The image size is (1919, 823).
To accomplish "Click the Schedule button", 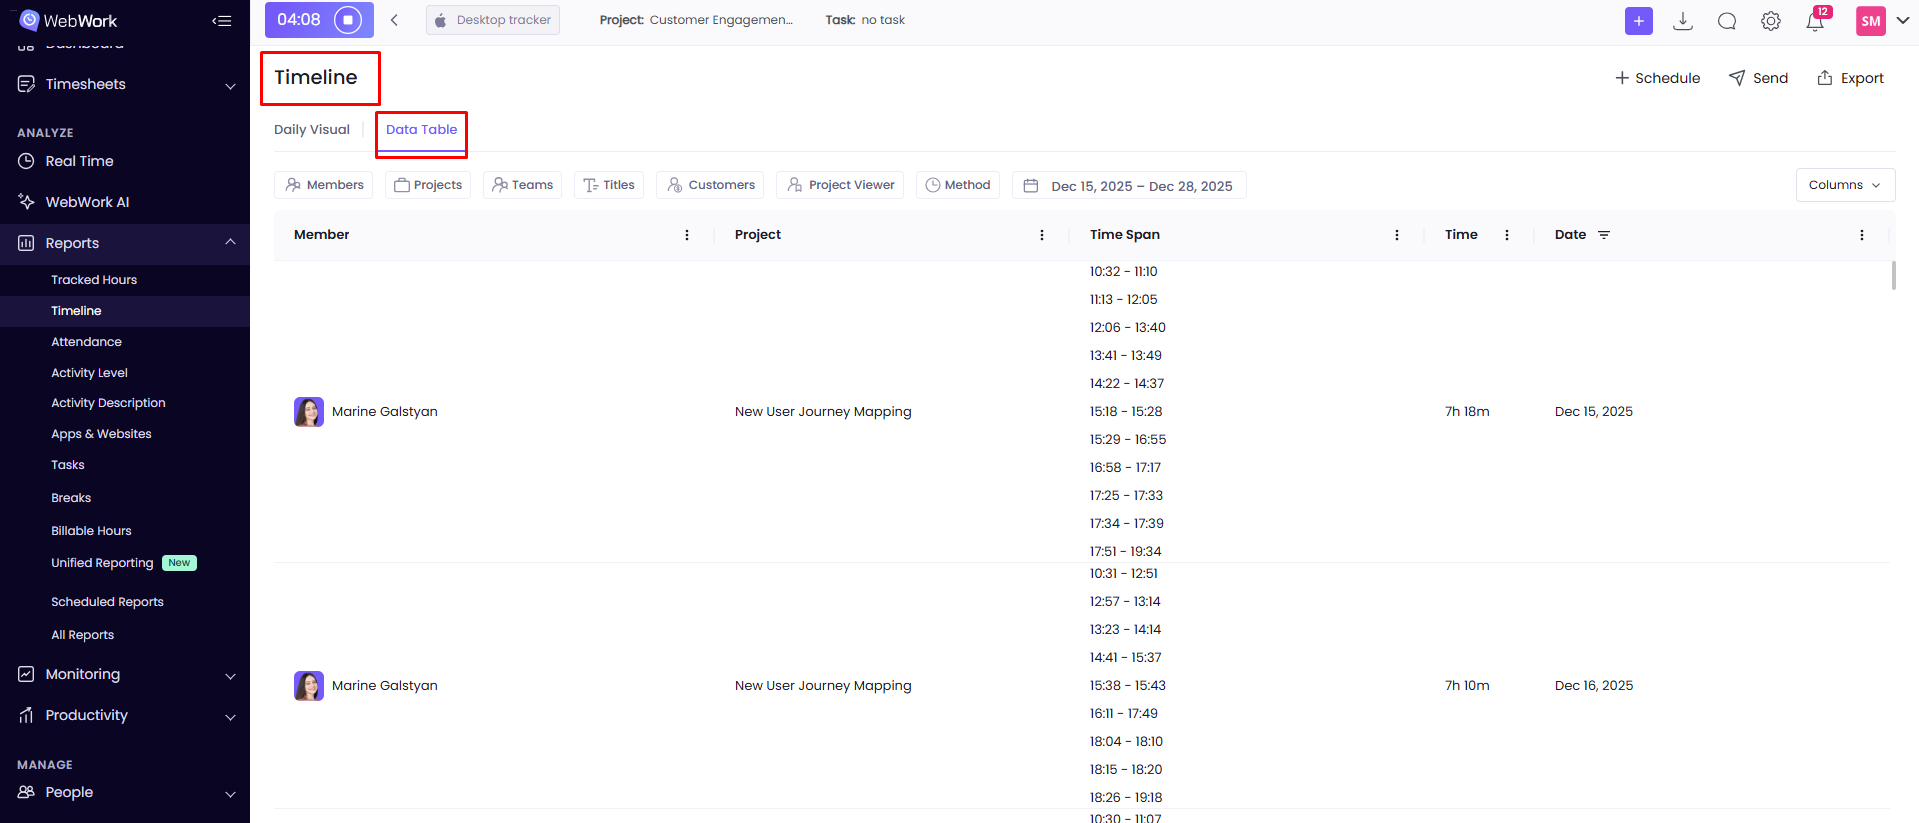I will [1657, 78].
